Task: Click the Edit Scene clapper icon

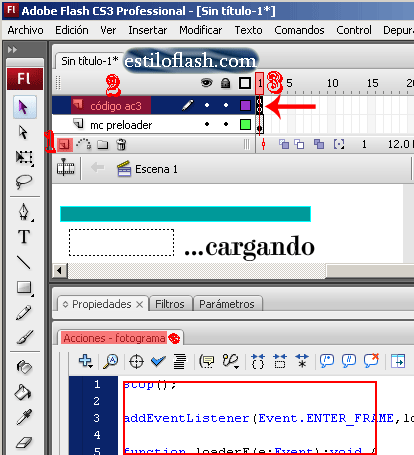Action: coord(124,169)
